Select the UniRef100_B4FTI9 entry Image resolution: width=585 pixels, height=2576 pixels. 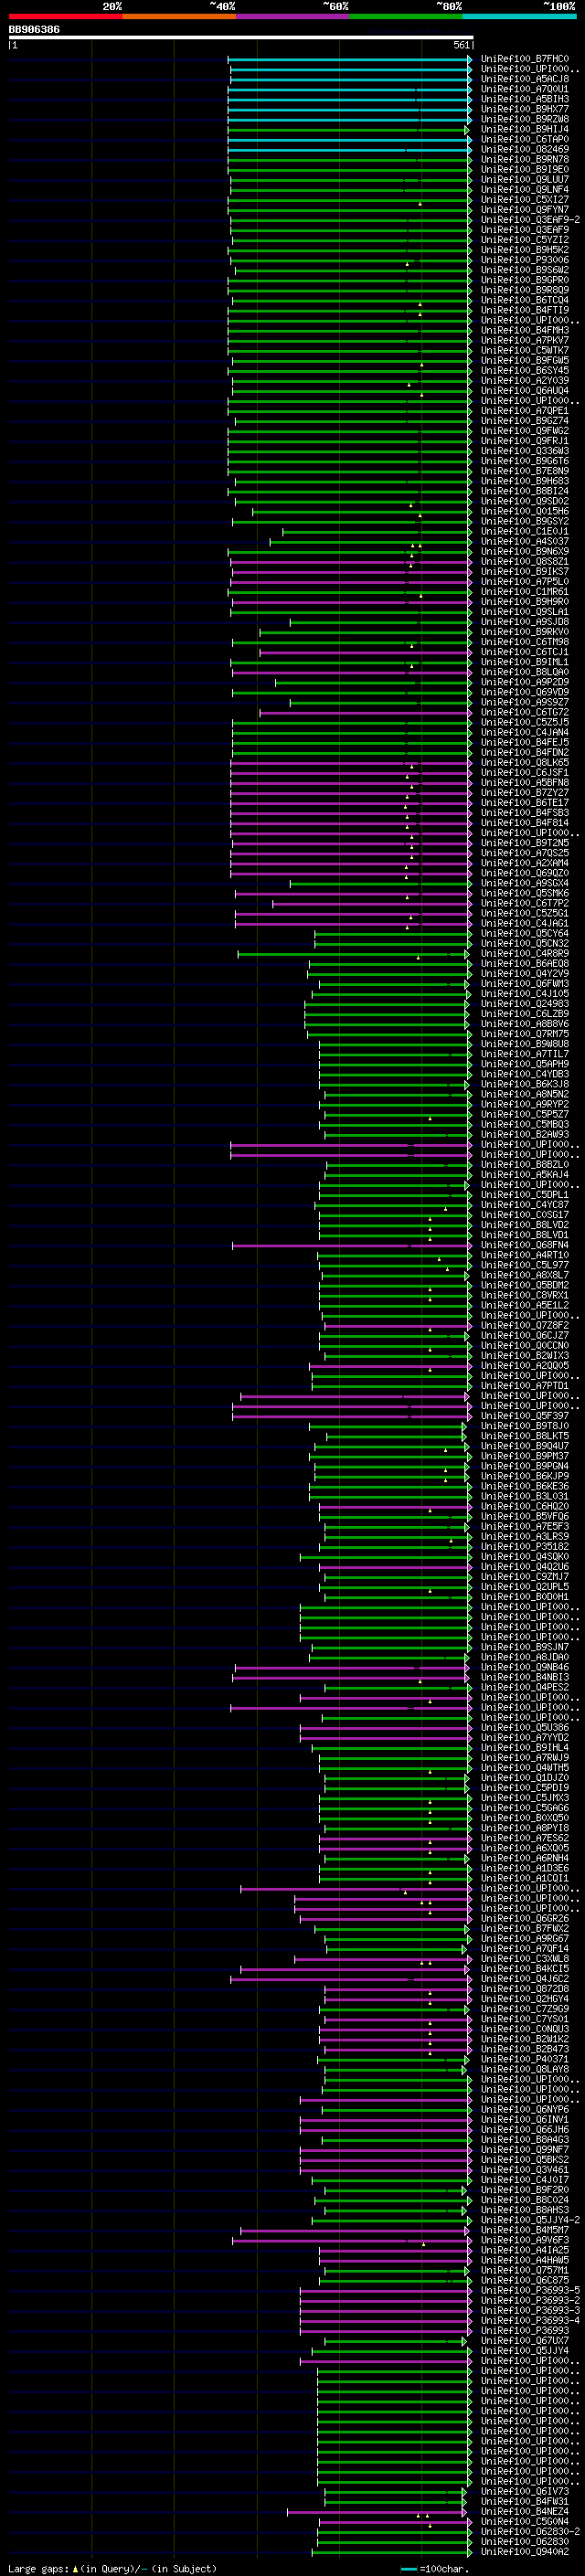click(525, 310)
